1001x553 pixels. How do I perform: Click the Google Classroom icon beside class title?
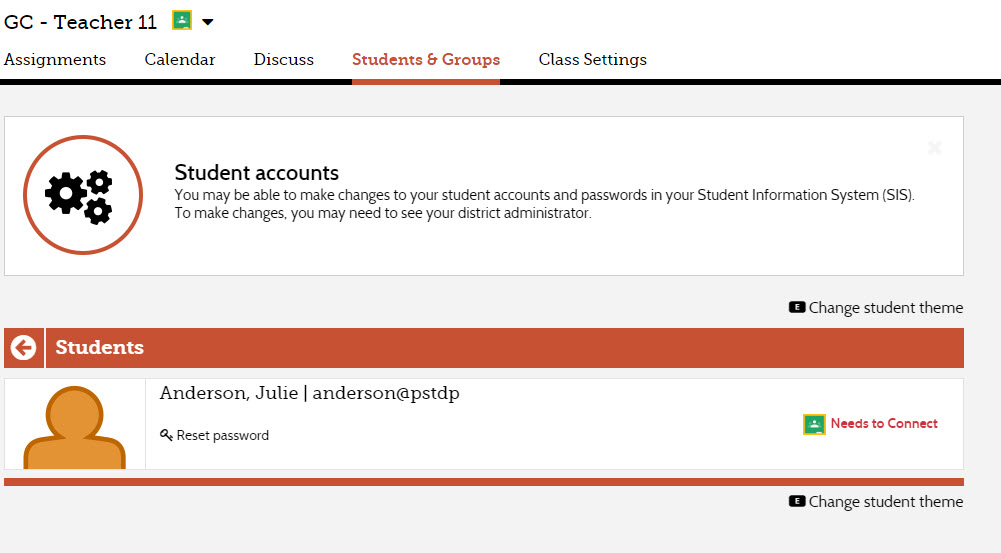(181, 21)
